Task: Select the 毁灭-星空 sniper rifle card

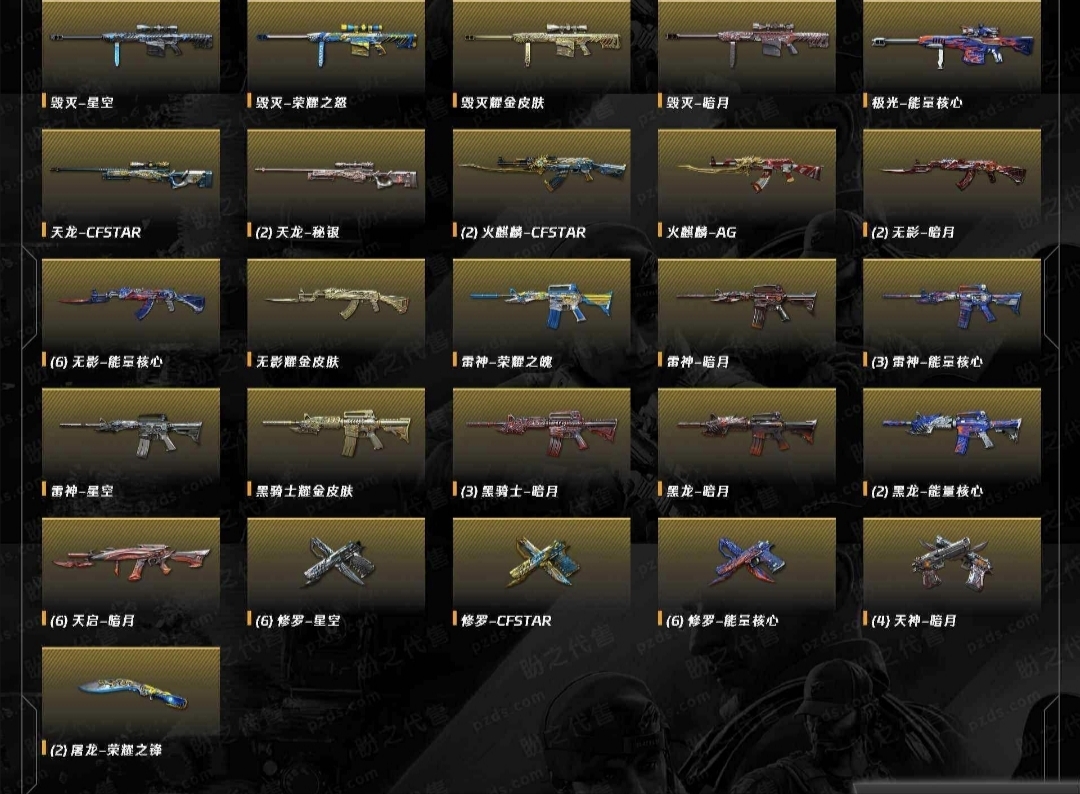Action: [131, 55]
